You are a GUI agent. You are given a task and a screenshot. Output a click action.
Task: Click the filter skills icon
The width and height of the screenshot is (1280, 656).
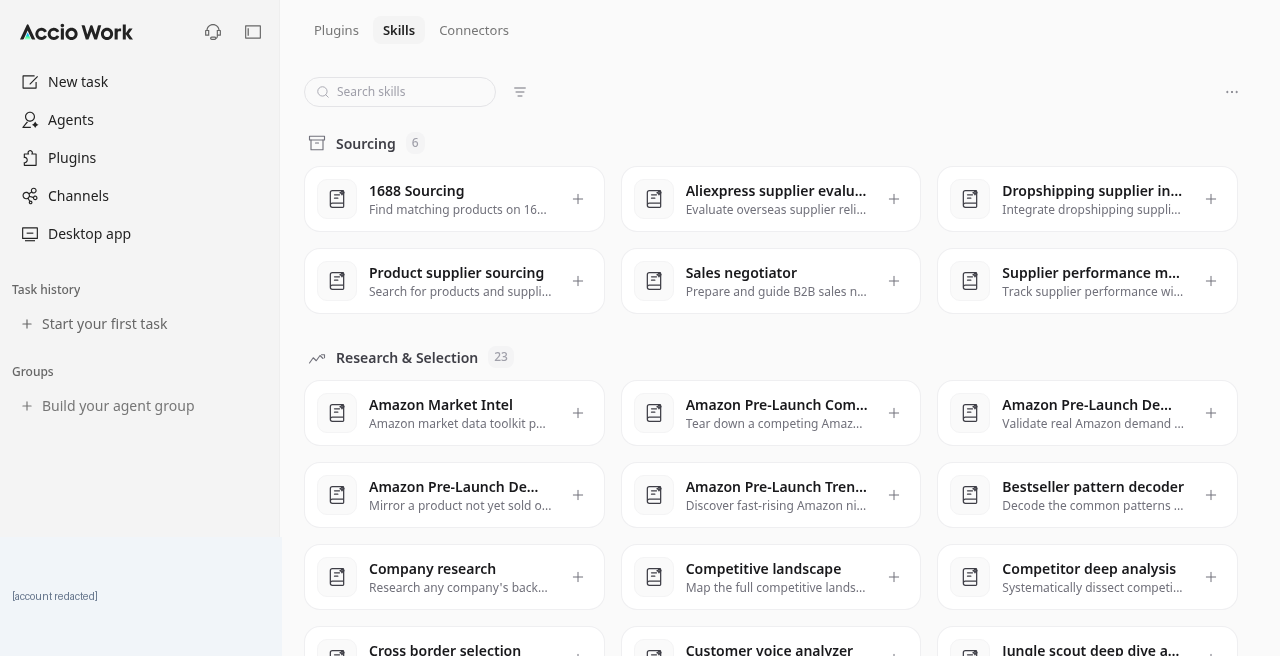[520, 92]
